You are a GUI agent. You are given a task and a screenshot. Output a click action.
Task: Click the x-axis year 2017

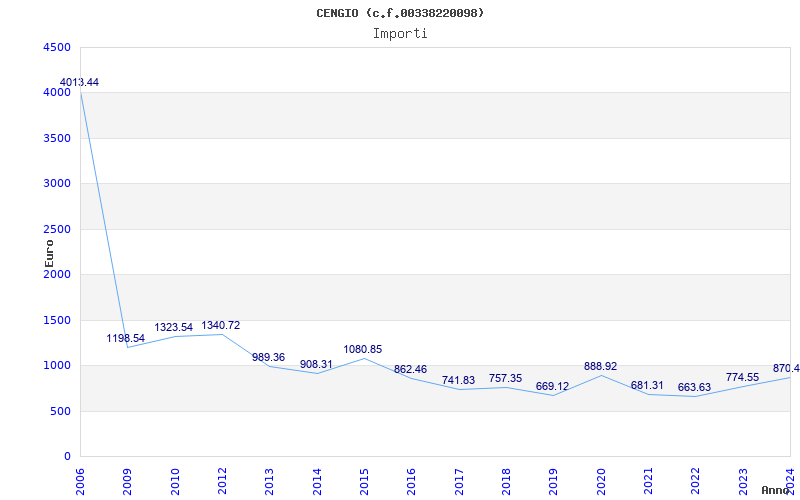pyautogui.click(x=459, y=482)
